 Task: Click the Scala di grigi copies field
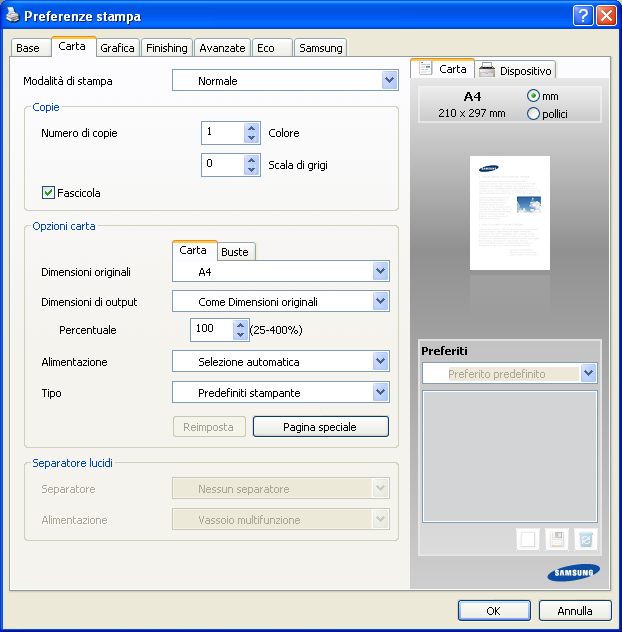pos(223,164)
